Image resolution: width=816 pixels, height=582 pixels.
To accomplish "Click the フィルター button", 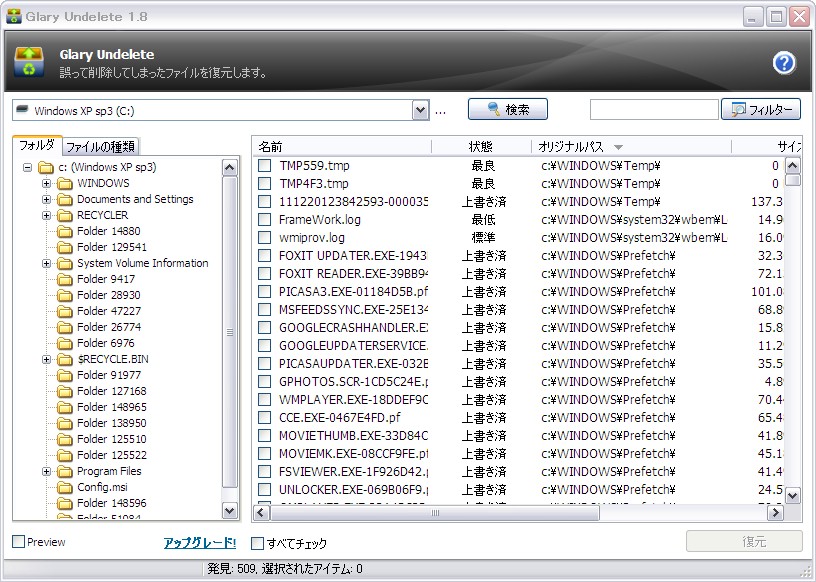I will click(761, 109).
